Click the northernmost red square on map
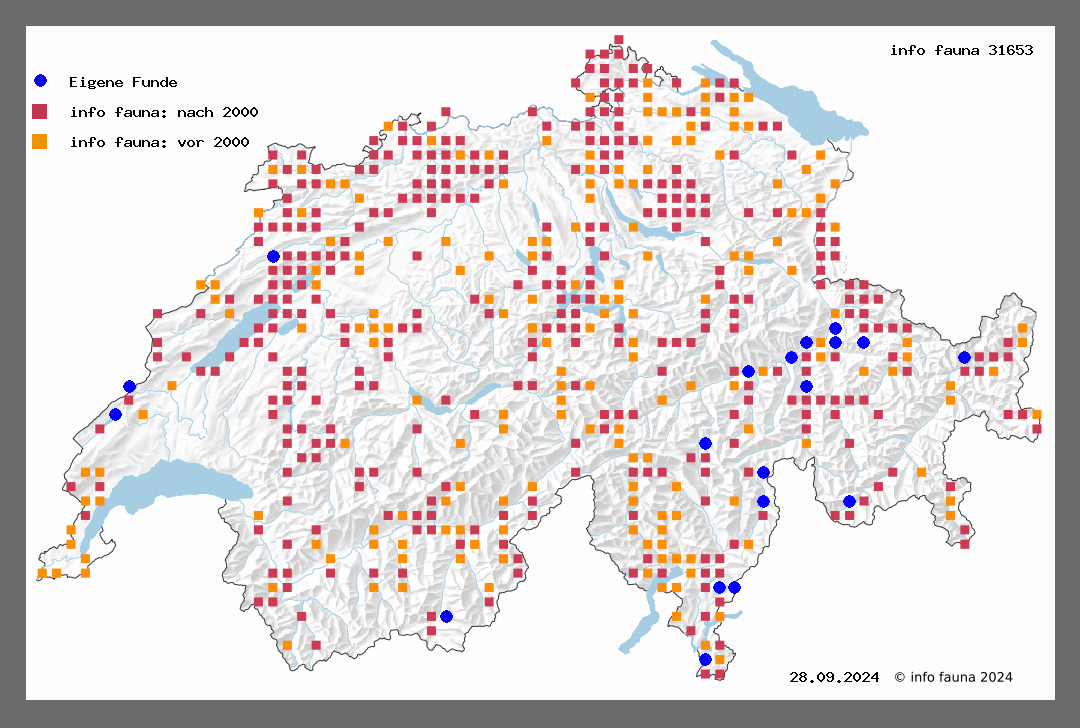Image resolution: width=1080 pixels, height=728 pixels. tap(620, 40)
